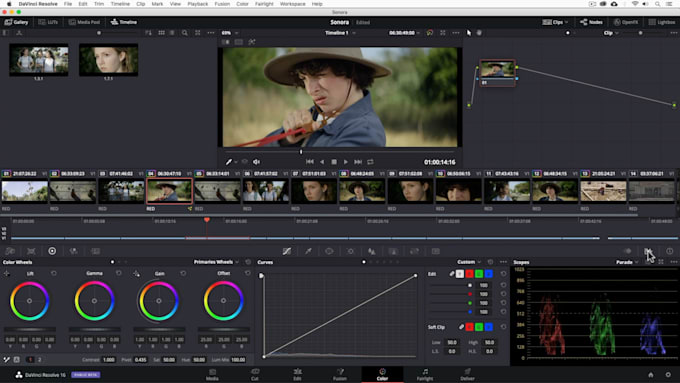This screenshot has height=383, width=680.
Task: Stop playback
Action: click(x=334, y=162)
